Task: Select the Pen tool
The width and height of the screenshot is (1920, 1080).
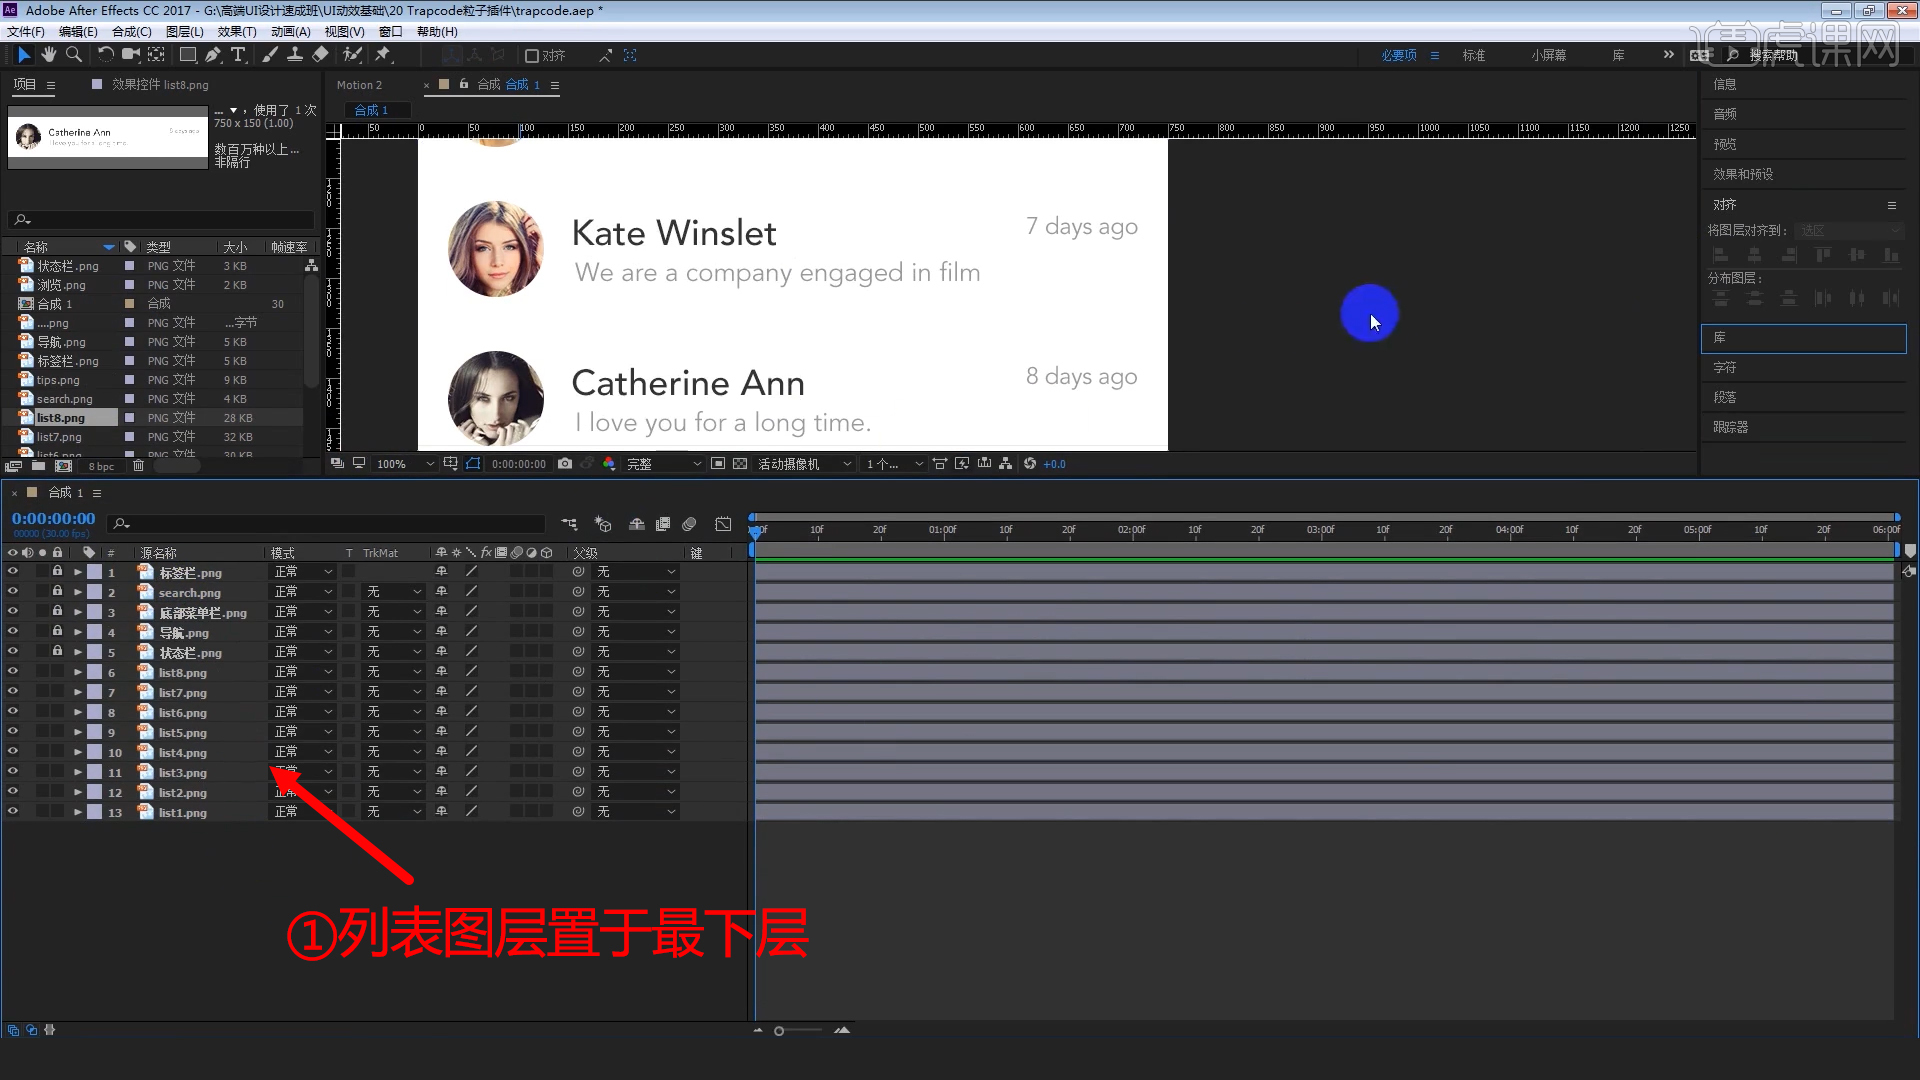Action: [212, 55]
